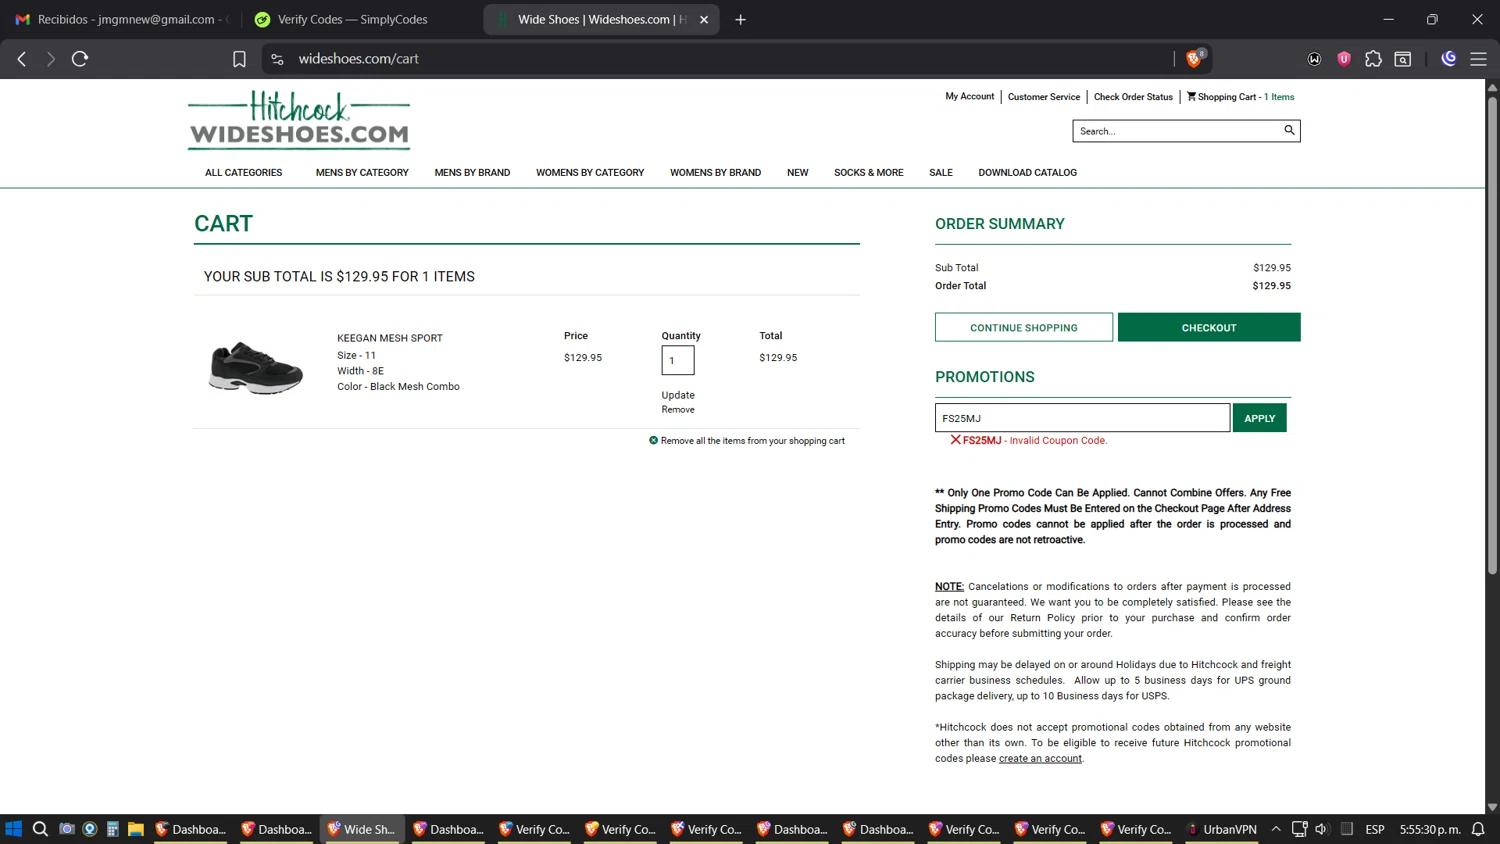
Task: Remove all the items from shopping cart
Action: [747, 441]
